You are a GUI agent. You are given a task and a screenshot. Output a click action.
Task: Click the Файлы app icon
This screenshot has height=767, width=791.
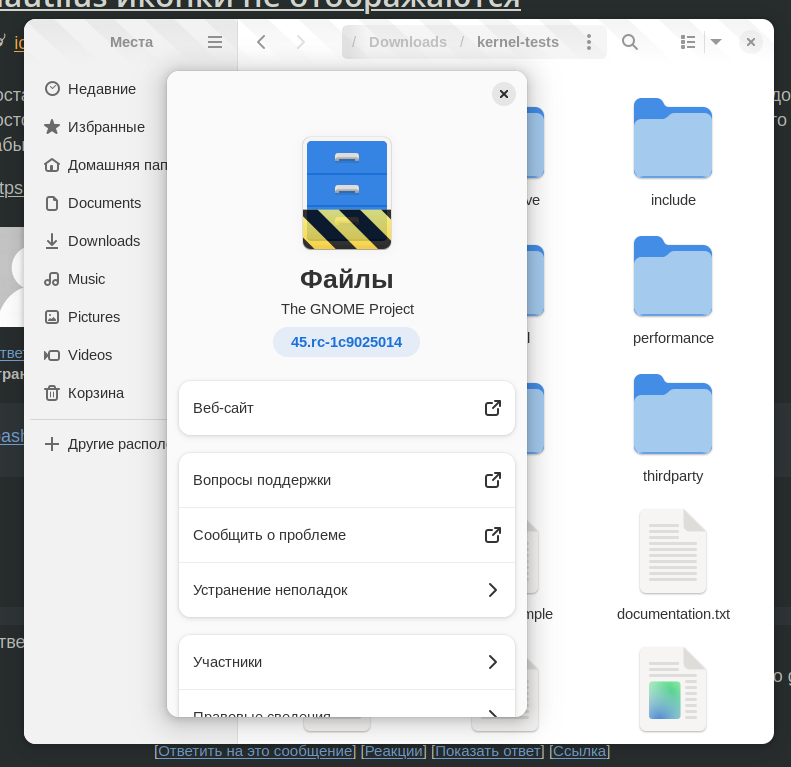click(x=347, y=193)
